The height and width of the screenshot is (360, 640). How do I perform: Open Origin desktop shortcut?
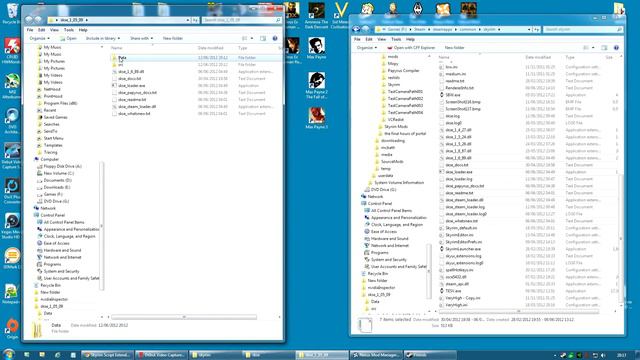coord(12,329)
